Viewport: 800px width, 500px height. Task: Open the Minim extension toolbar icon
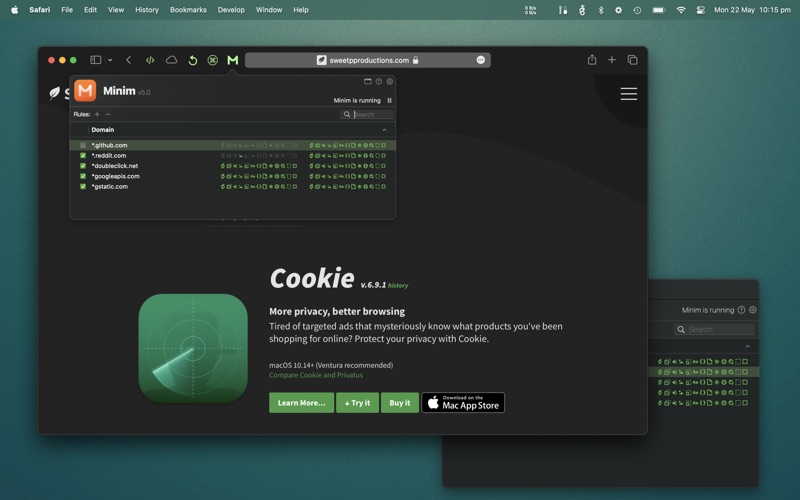(x=233, y=60)
